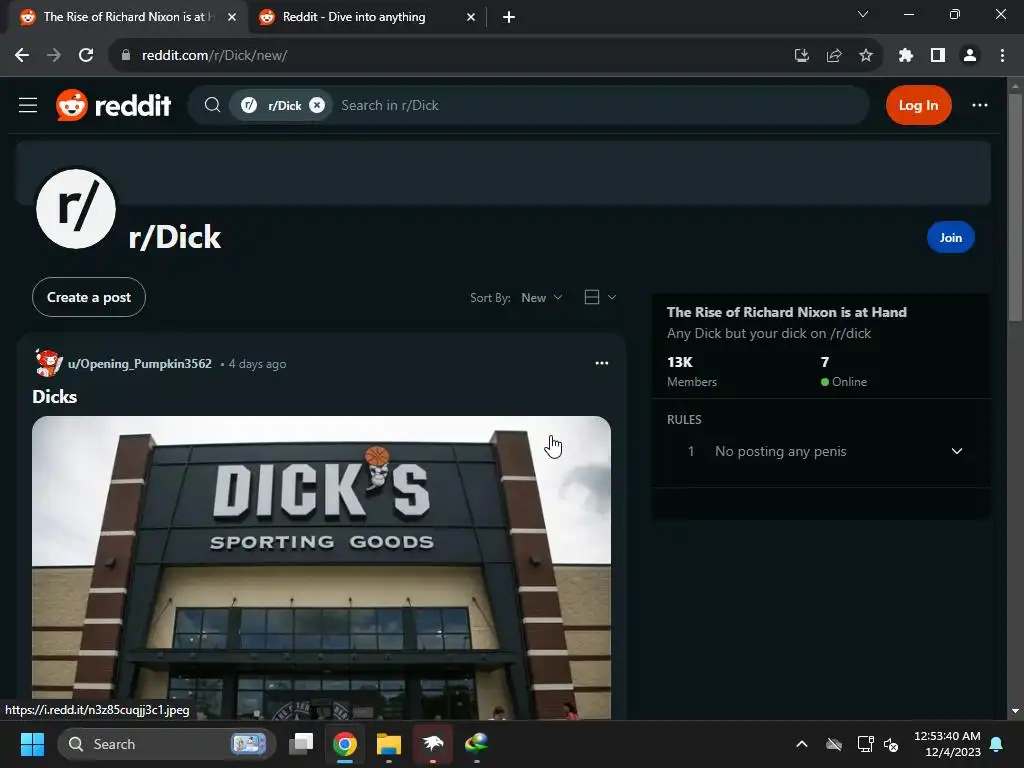Click the r/Dick community avatar

pyautogui.click(x=76, y=209)
